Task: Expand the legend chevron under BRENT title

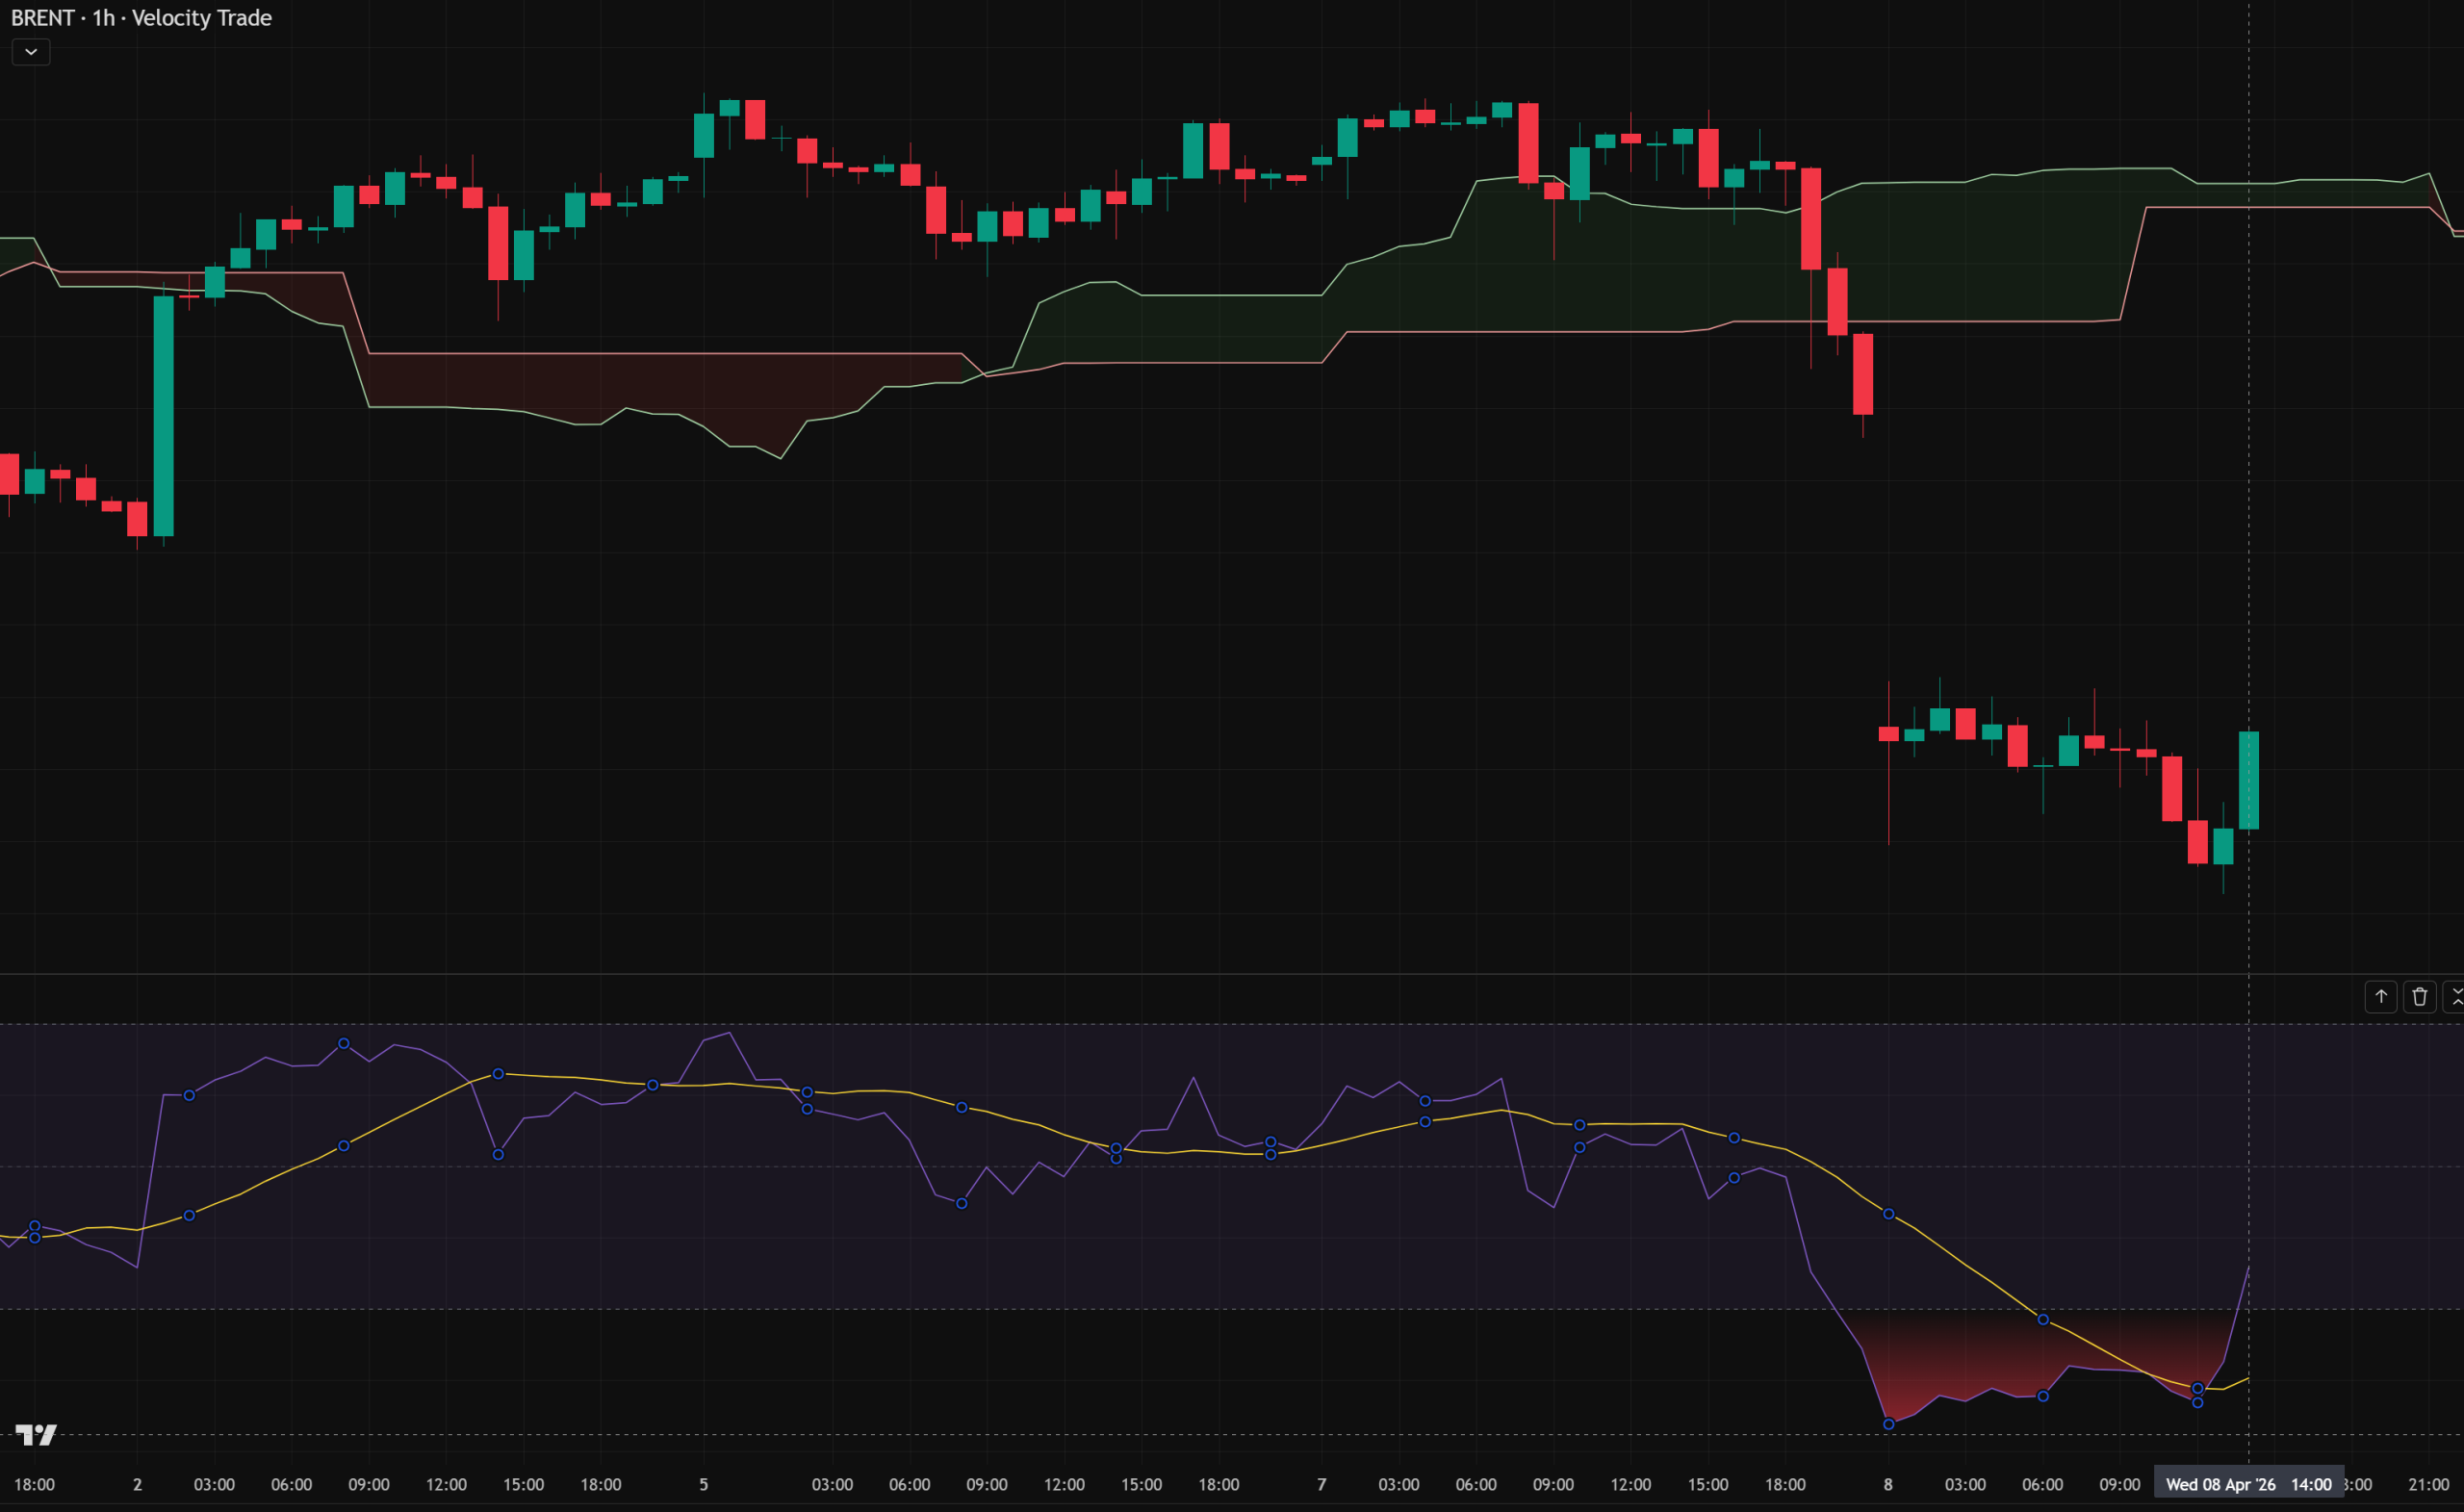Action: point(31,52)
